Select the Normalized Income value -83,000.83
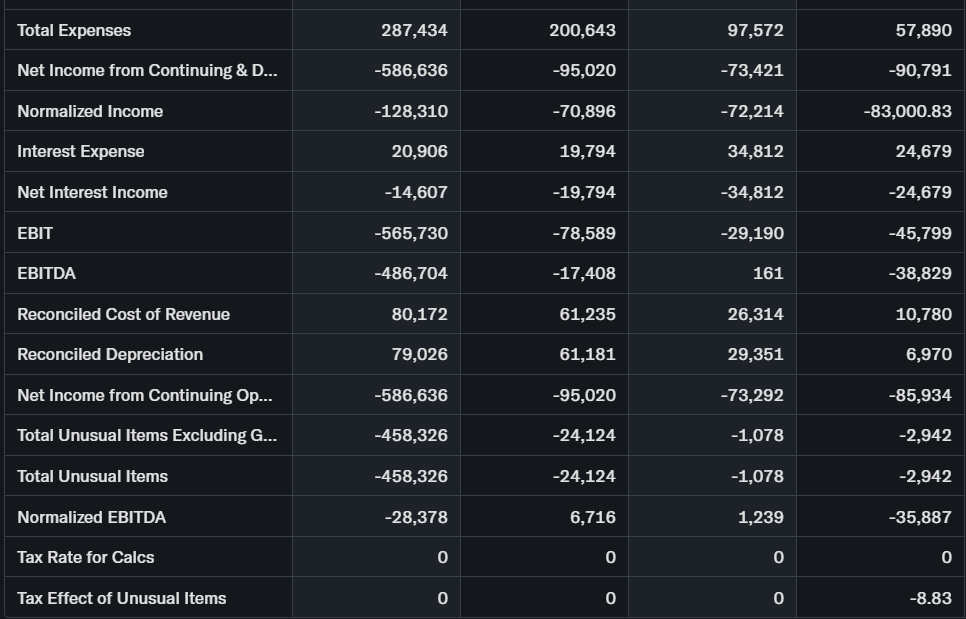Image resolution: width=966 pixels, height=619 pixels. 907,111
